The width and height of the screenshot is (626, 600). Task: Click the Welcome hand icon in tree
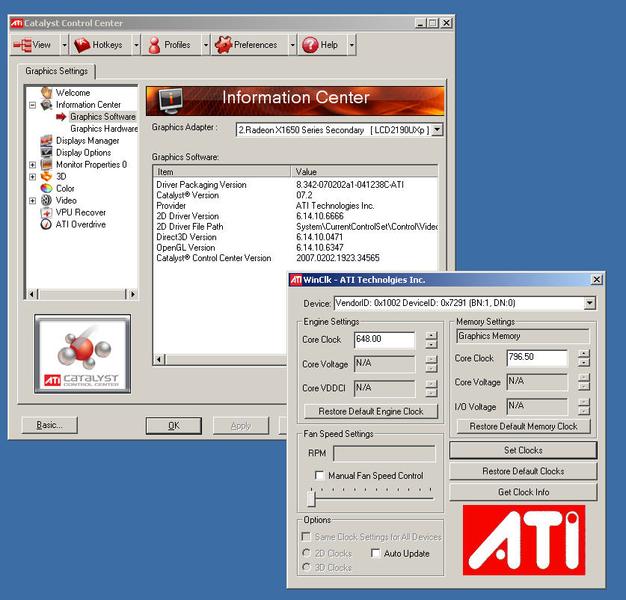47,93
